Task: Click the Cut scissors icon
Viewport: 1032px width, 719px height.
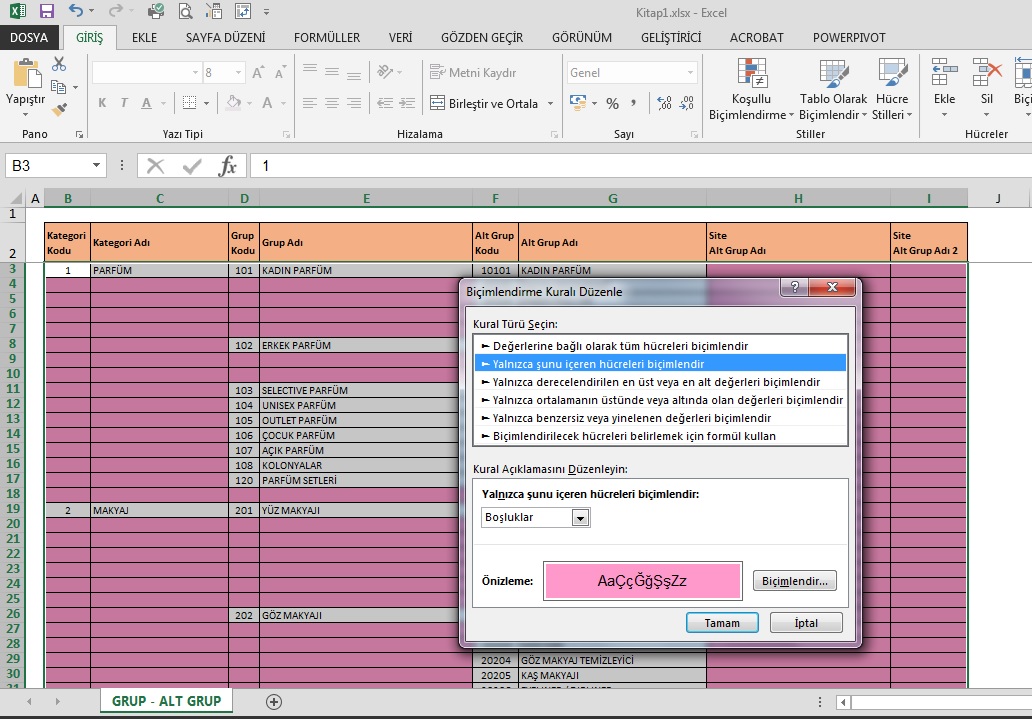Action: coord(59,64)
